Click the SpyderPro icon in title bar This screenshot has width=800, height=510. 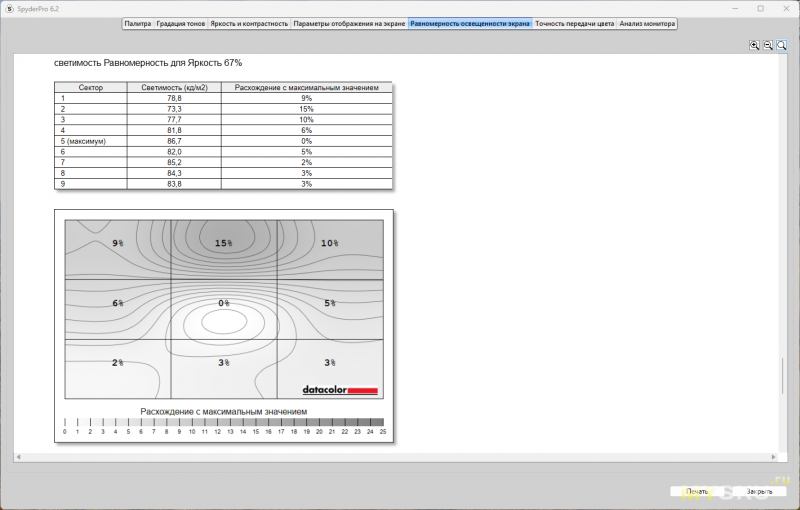pos(9,7)
